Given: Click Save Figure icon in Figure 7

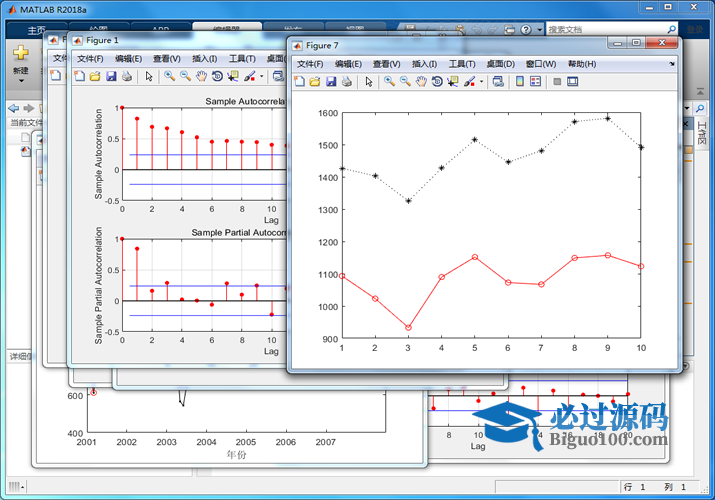Looking at the screenshot, I should point(329,82).
